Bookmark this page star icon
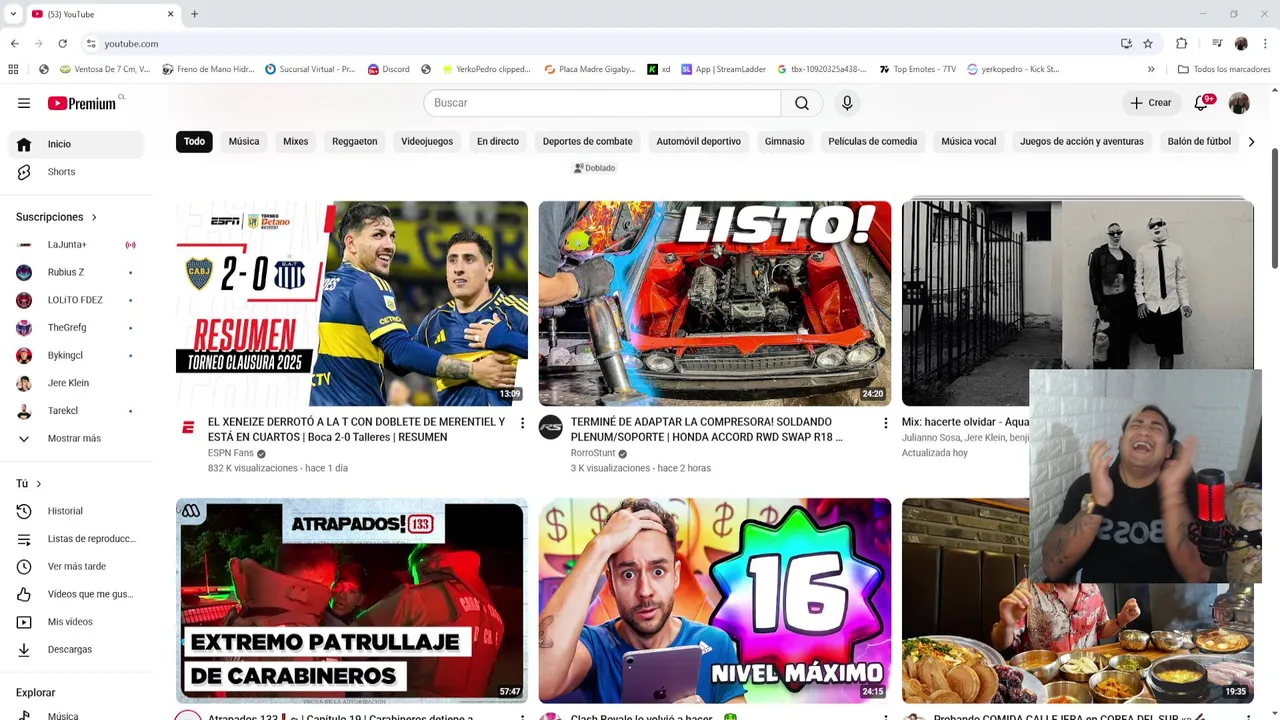Image resolution: width=1280 pixels, height=720 pixels. point(1148,44)
